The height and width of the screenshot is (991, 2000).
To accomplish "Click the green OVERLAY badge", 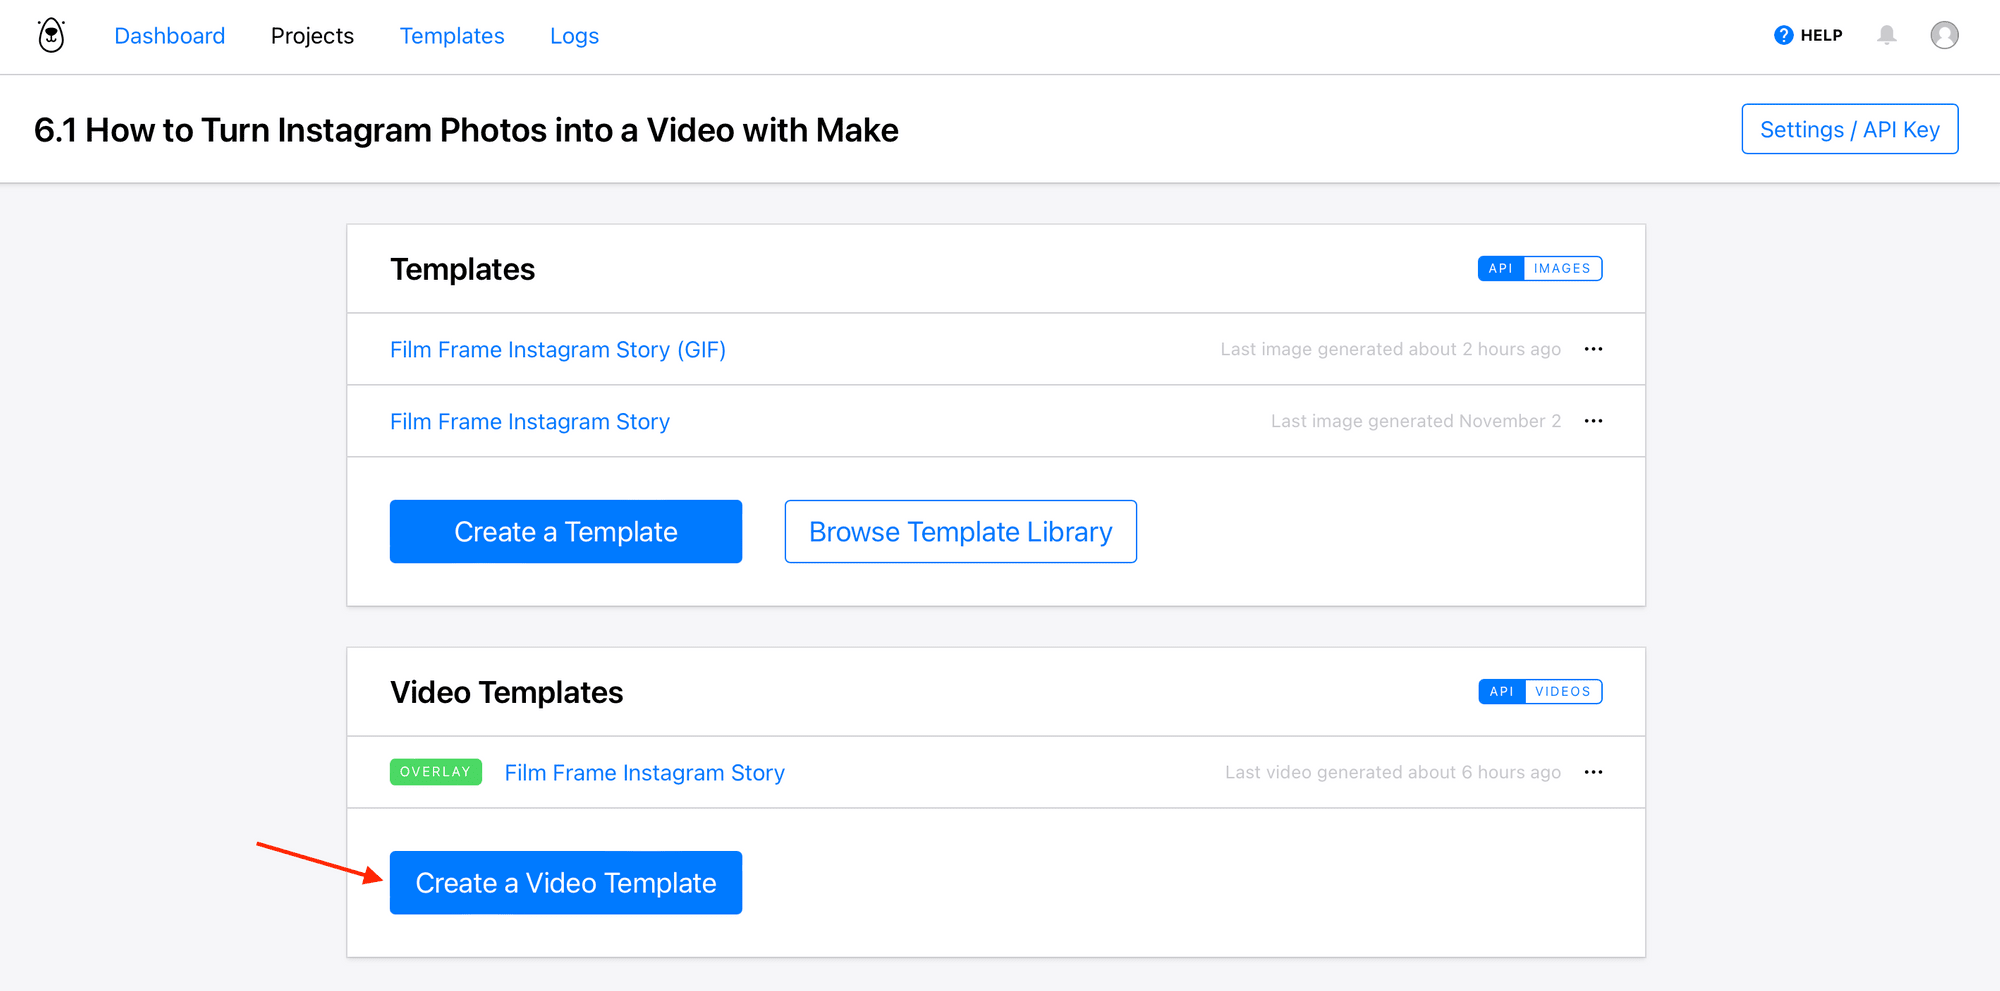I will click(435, 771).
